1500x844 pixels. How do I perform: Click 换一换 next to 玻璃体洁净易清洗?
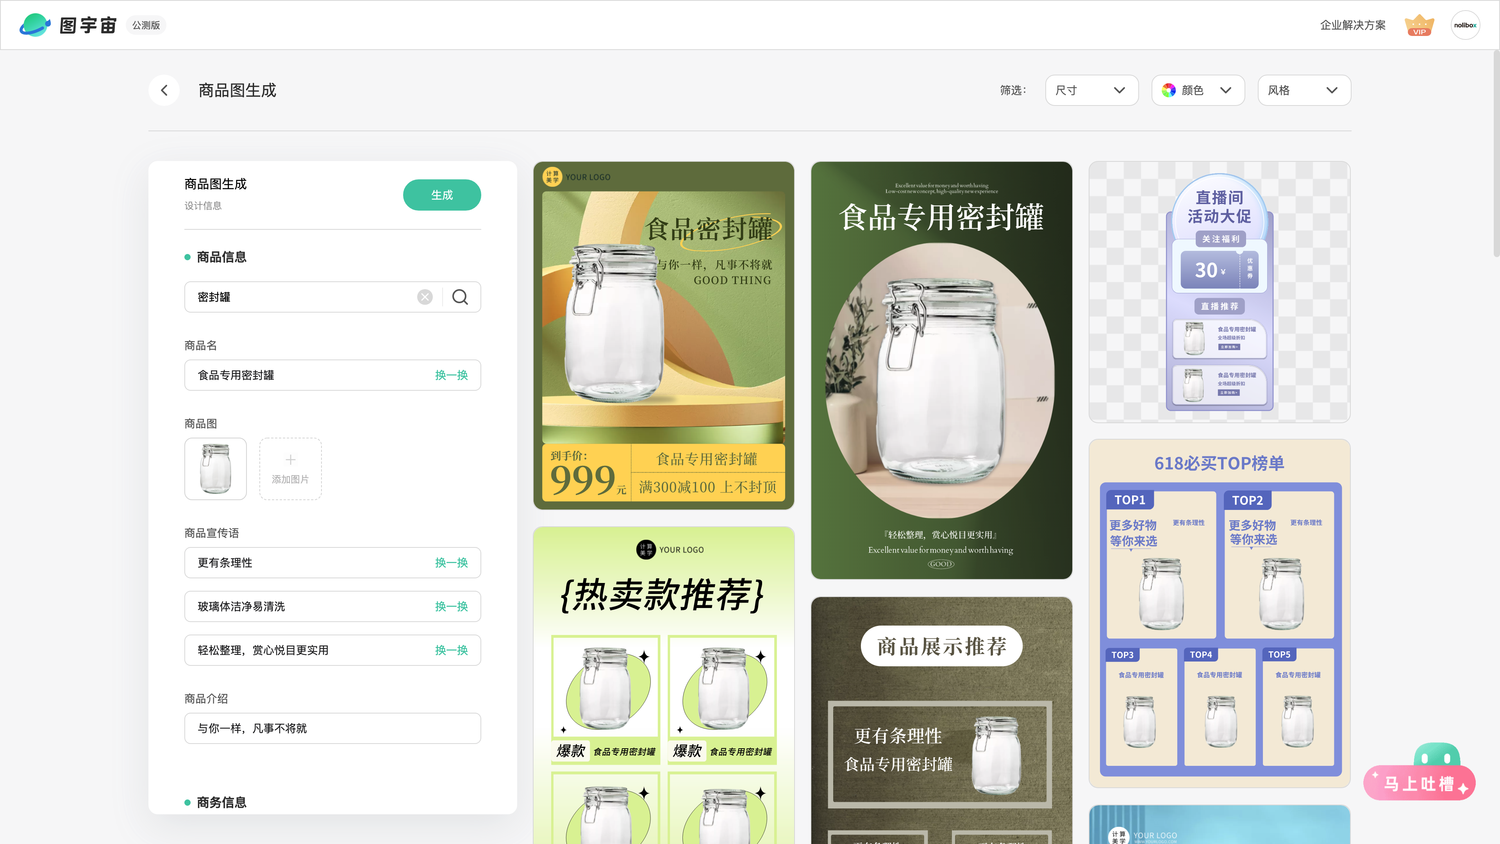(451, 607)
